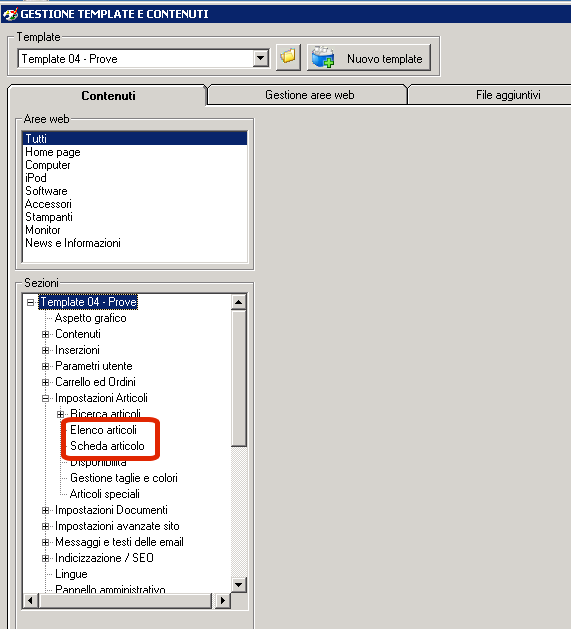Expand the Contenuti tree node
571x629 pixels.
tap(45, 334)
